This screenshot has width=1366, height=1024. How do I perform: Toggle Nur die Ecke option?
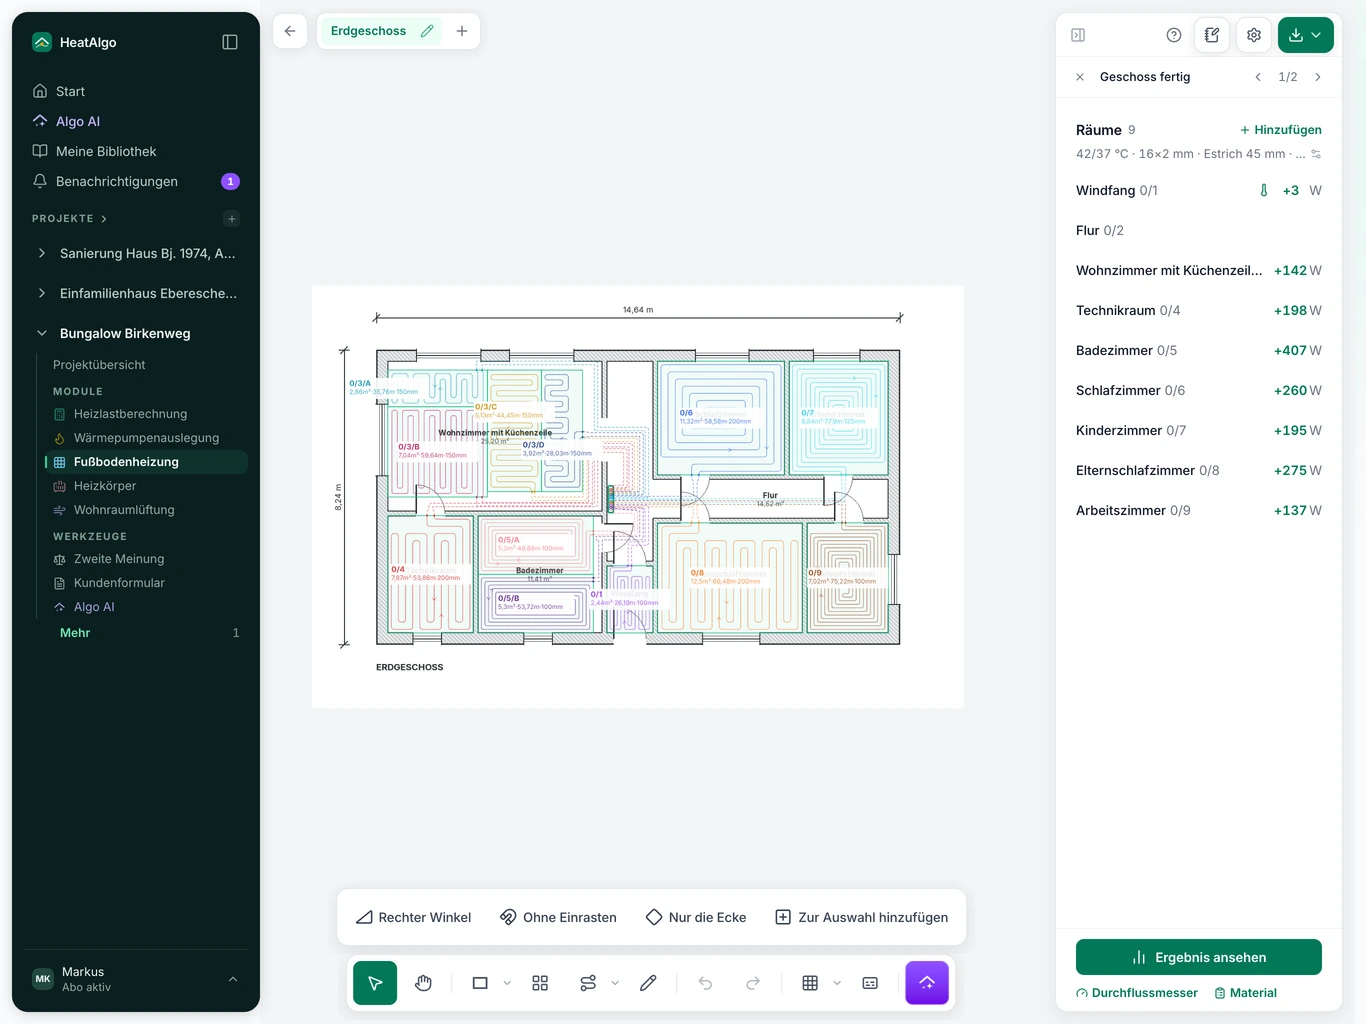[696, 917]
